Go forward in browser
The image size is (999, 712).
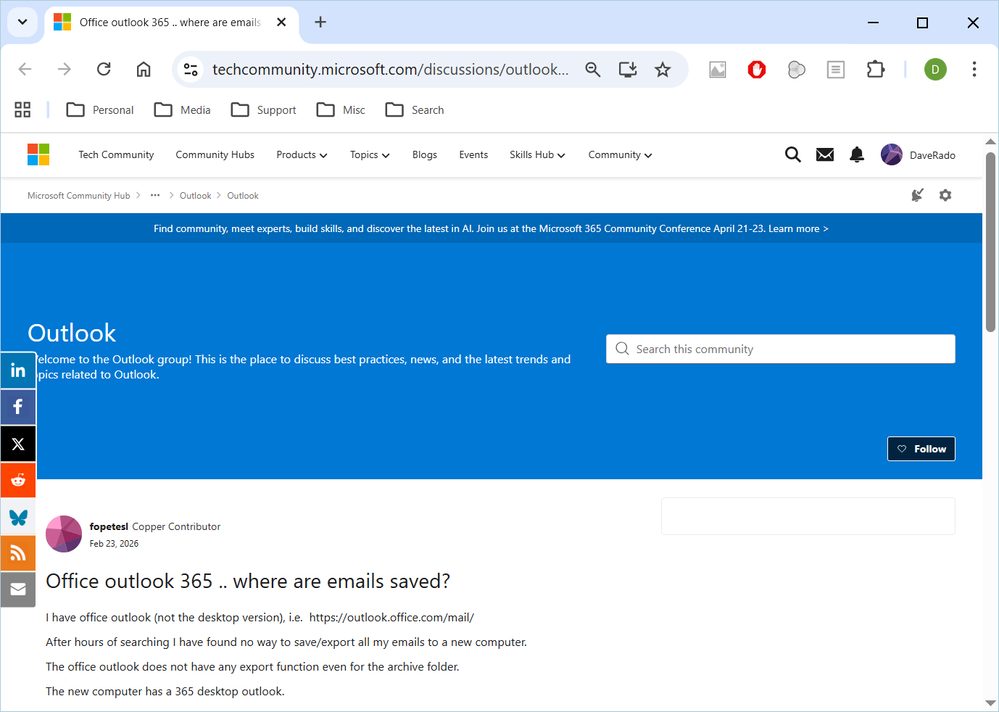(x=64, y=69)
